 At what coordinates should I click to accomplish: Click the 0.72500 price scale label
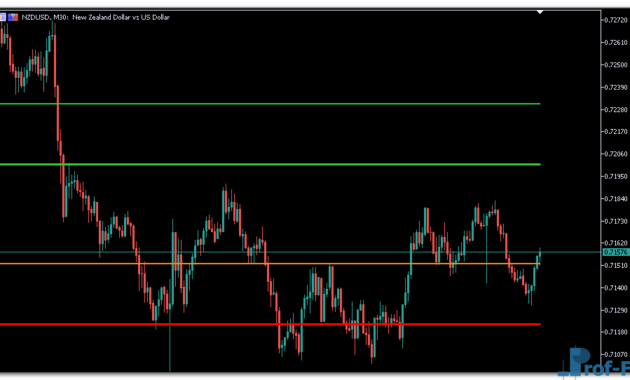click(x=616, y=65)
